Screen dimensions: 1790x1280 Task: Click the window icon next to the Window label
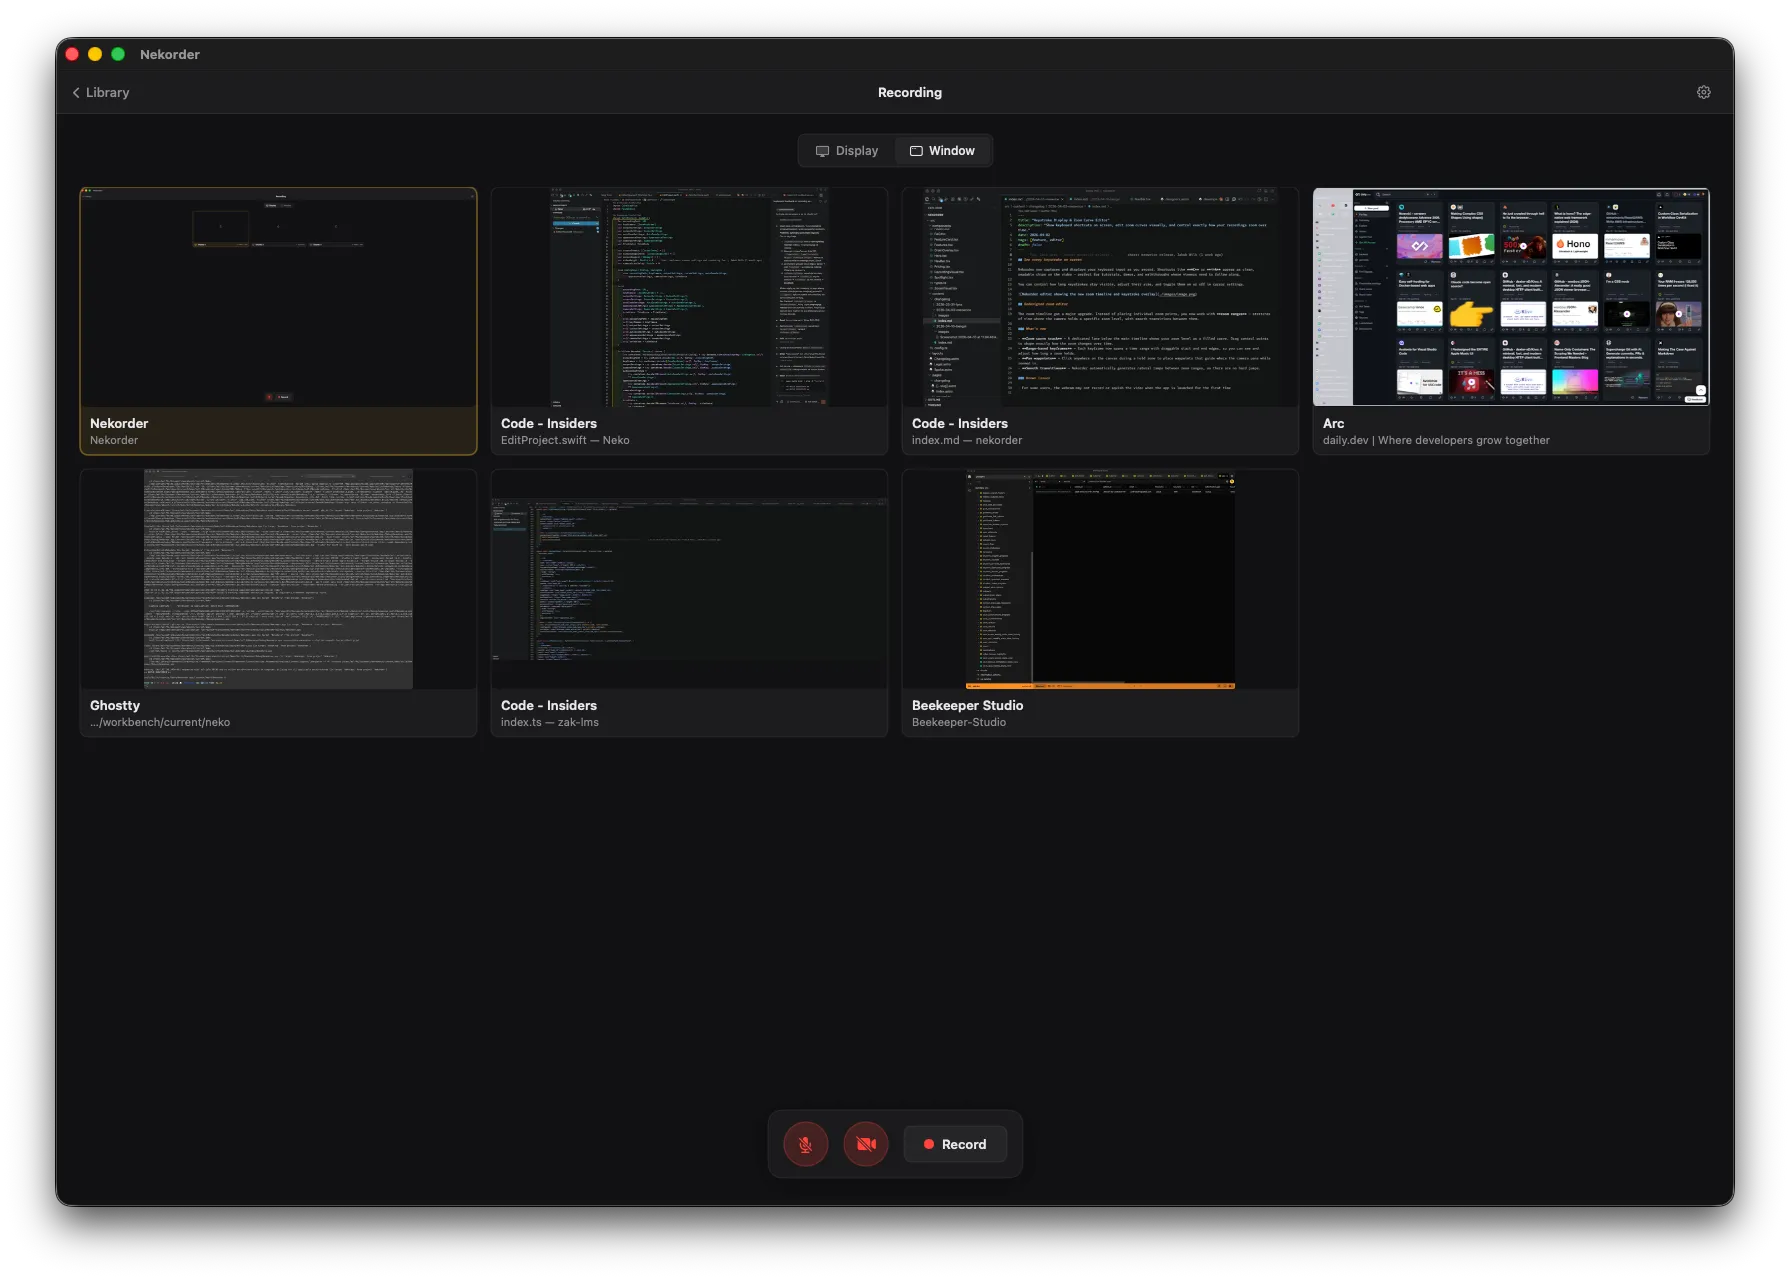(x=915, y=150)
